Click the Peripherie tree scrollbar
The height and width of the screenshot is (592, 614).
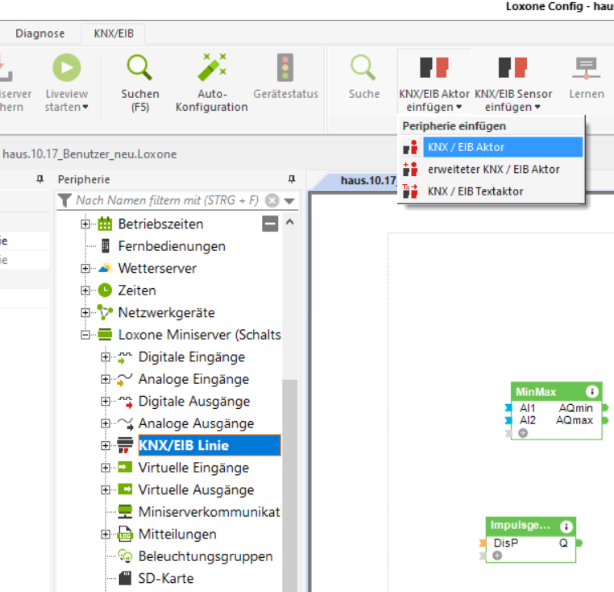click(x=290, y=486)
